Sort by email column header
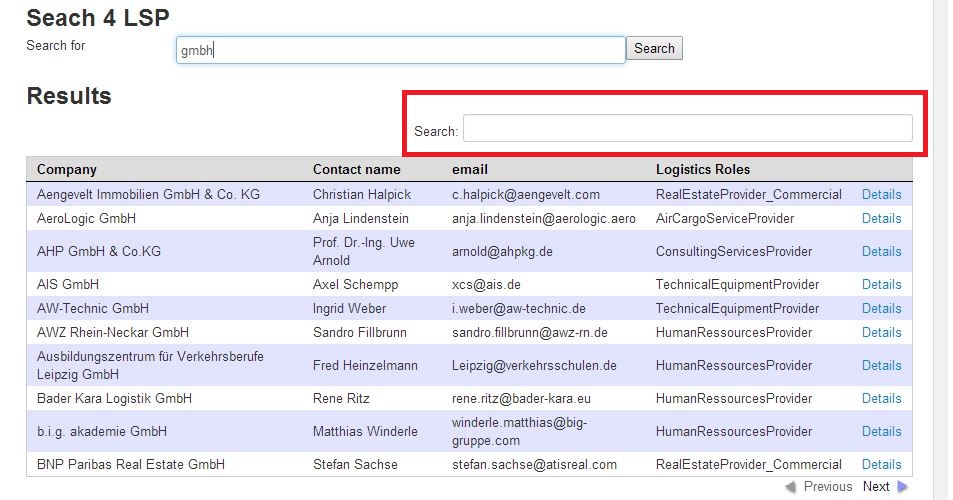Image resolution: width=953 pixels, height=500 pixels. pyautogui.click(x=470, y=170)
